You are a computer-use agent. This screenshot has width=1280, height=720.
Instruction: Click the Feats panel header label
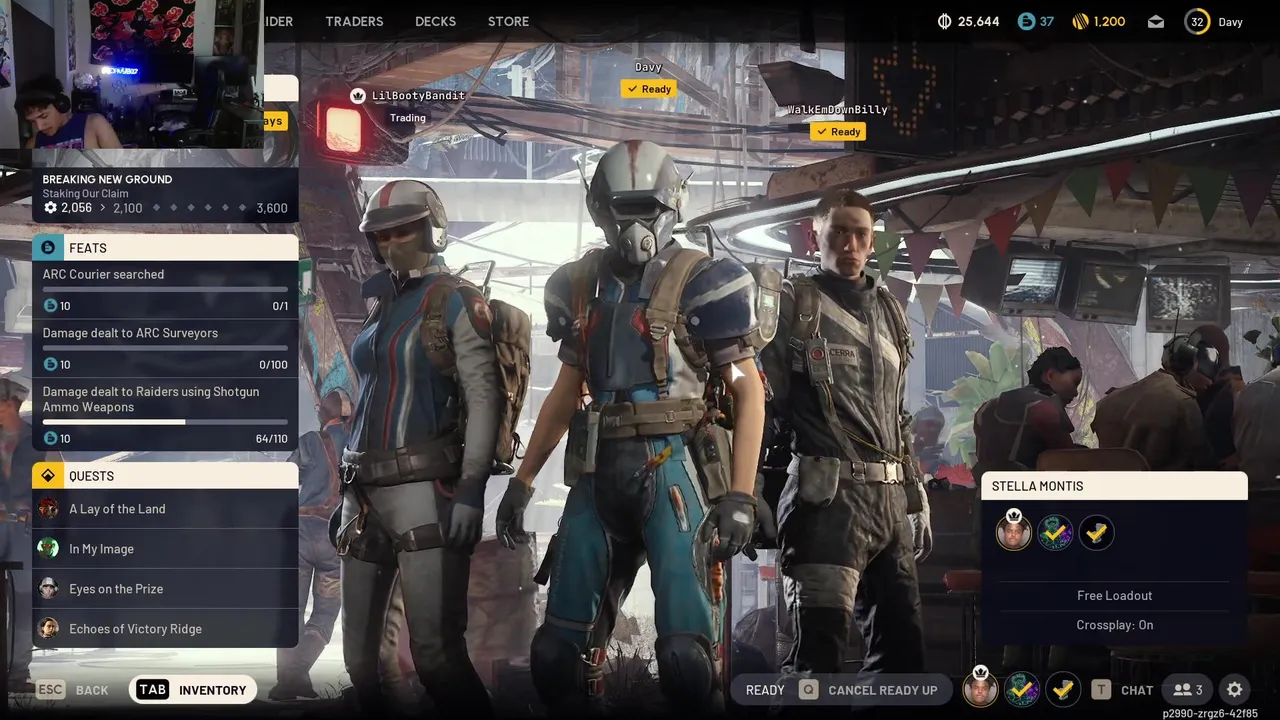click(88, 248)
